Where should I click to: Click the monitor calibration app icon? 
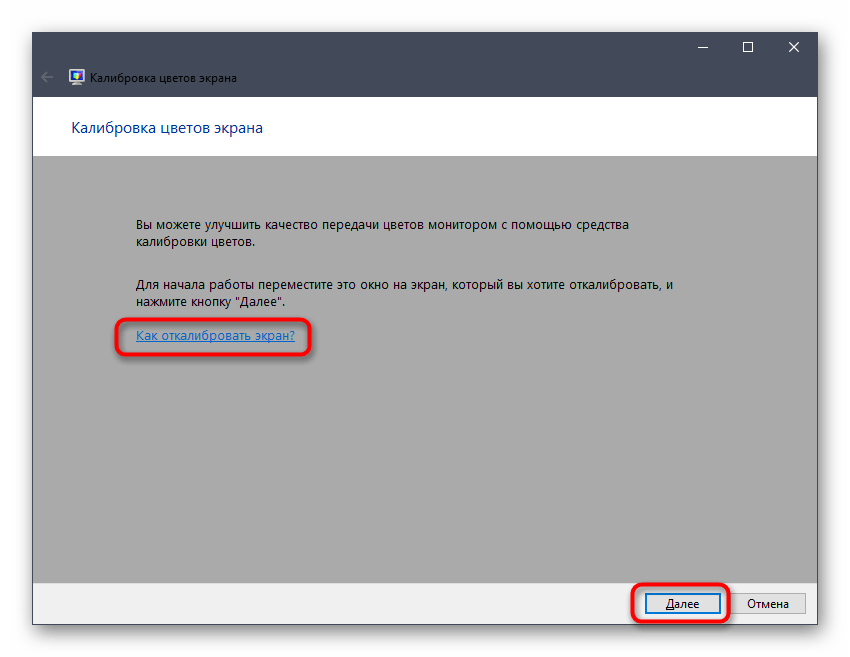click(76, 77)
